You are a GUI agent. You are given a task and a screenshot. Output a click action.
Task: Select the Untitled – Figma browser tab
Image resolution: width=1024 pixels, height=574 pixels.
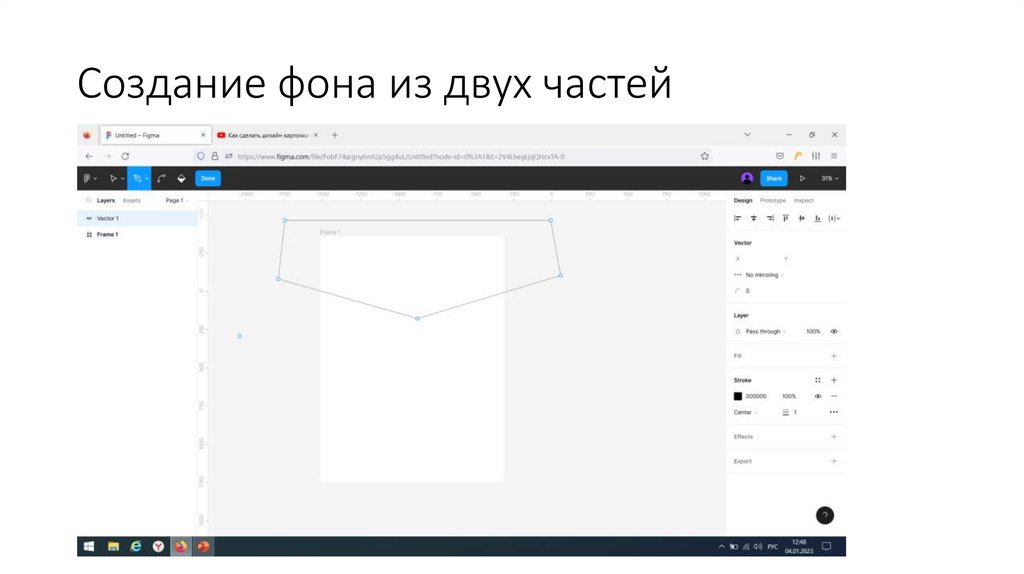[x=155, y=135]
